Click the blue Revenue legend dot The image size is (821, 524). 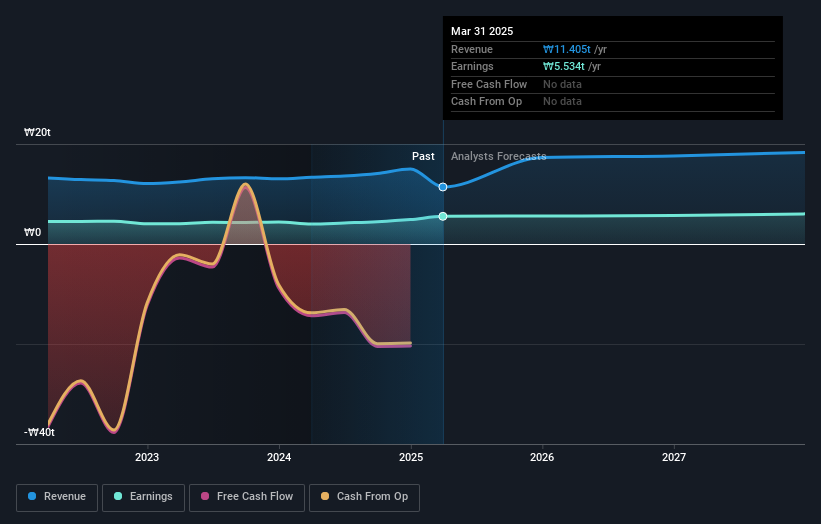point(32,496)
